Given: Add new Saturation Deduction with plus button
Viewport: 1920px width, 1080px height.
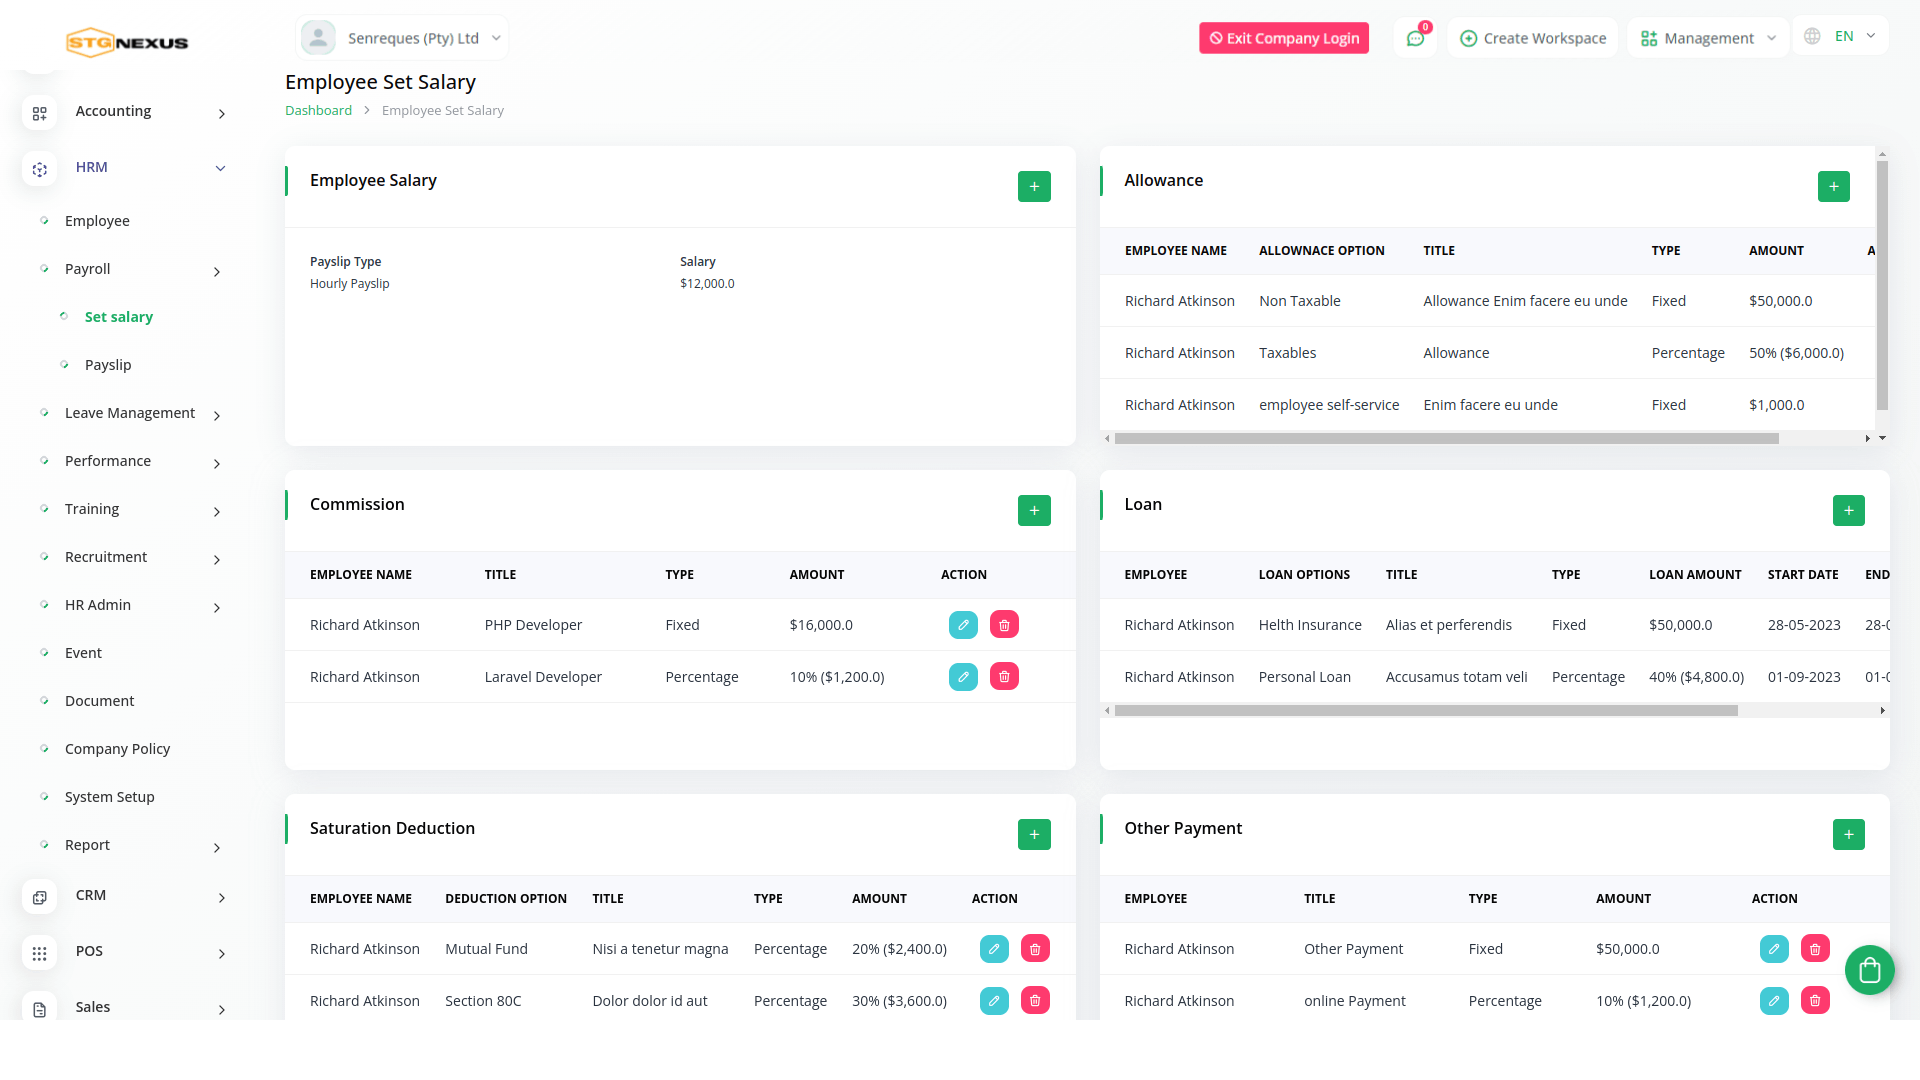Looking at the screenshot, I should 1034,834.
